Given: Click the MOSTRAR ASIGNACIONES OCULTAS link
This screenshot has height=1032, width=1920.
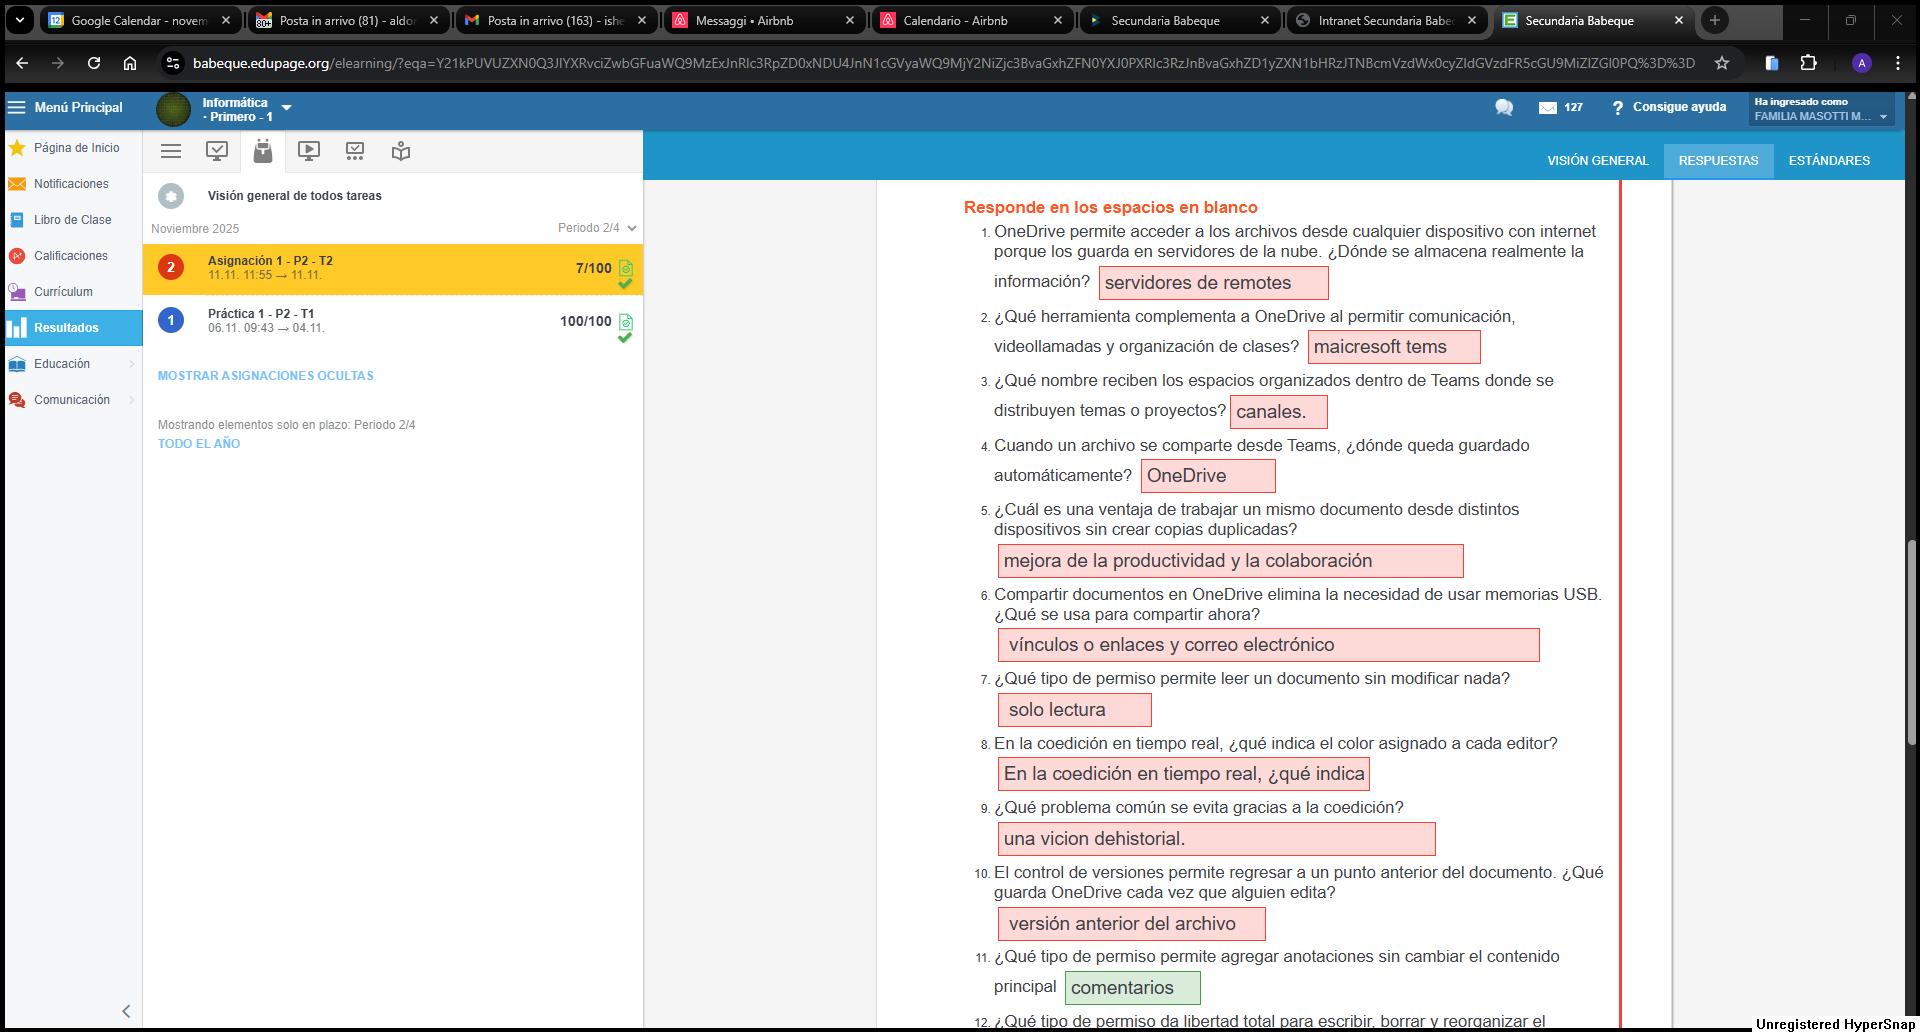Looking at the screenshot, I should click(265, 376).
